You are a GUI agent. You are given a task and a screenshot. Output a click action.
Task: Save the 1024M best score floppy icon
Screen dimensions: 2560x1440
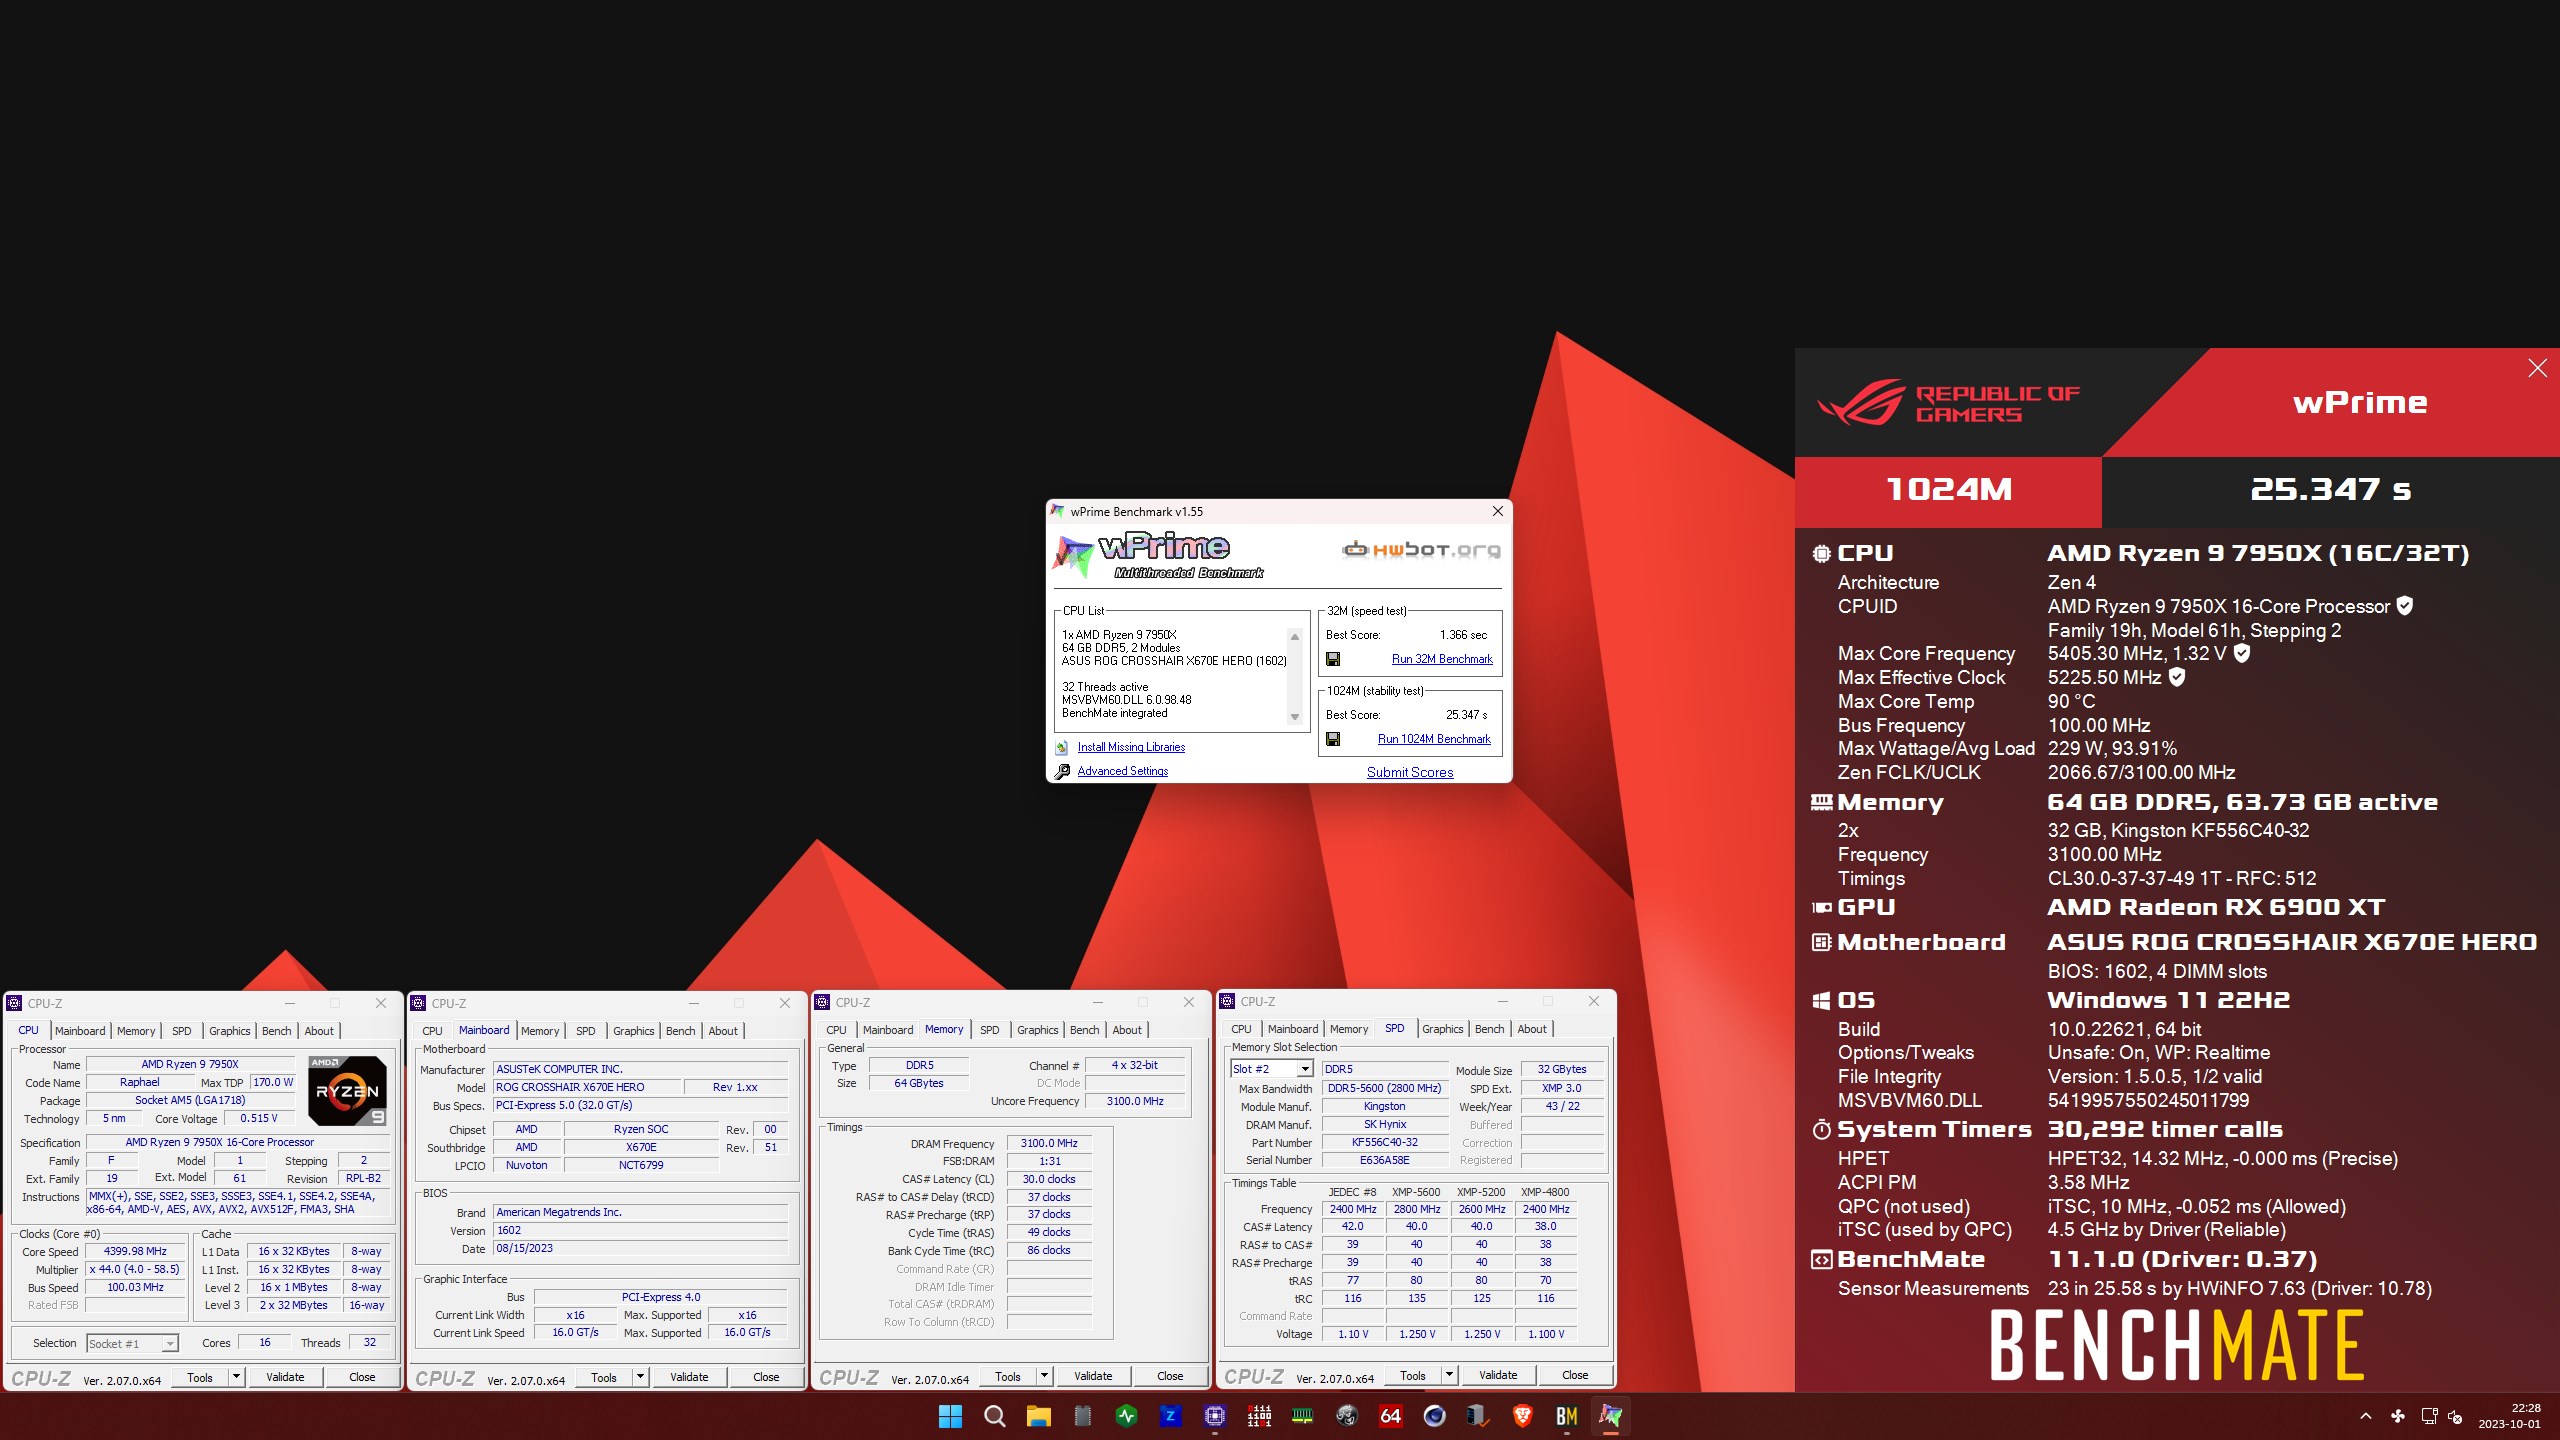(x=1333, y=739)
